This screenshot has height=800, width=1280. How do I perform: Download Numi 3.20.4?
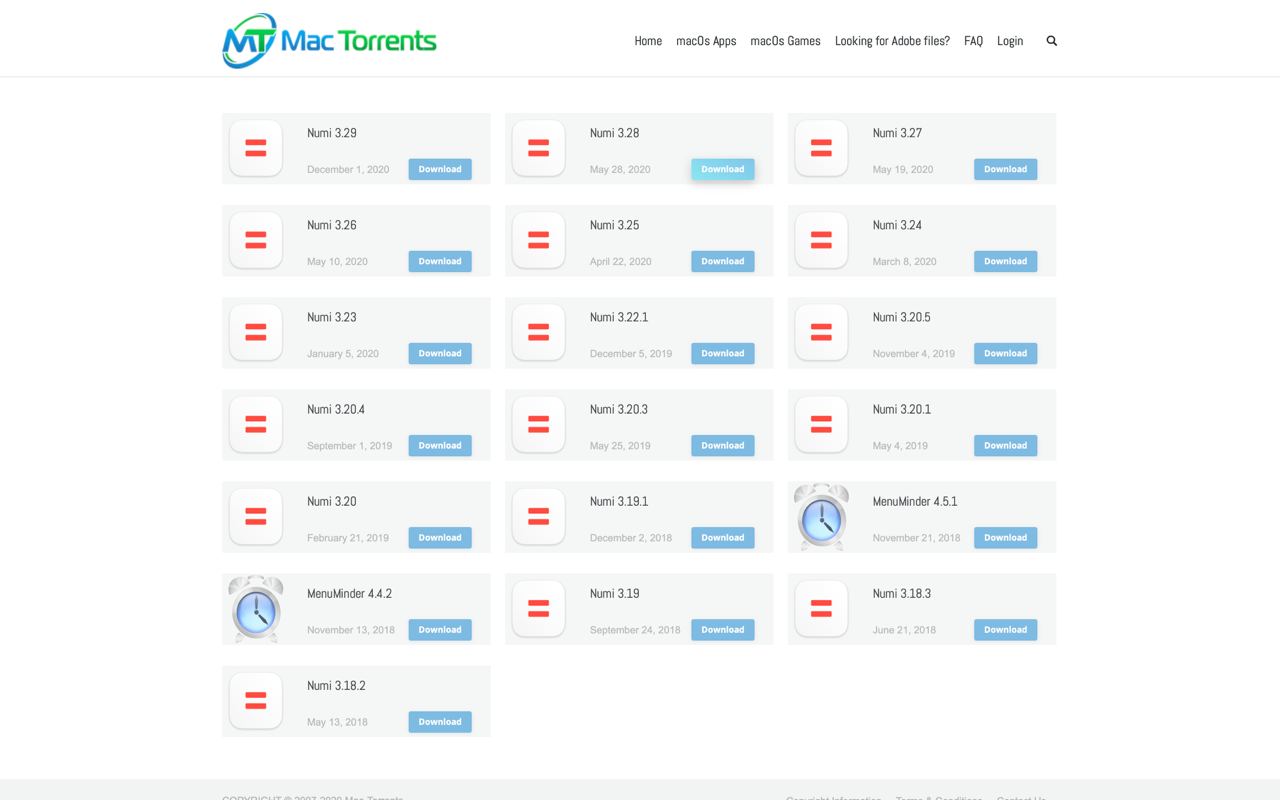440,445
